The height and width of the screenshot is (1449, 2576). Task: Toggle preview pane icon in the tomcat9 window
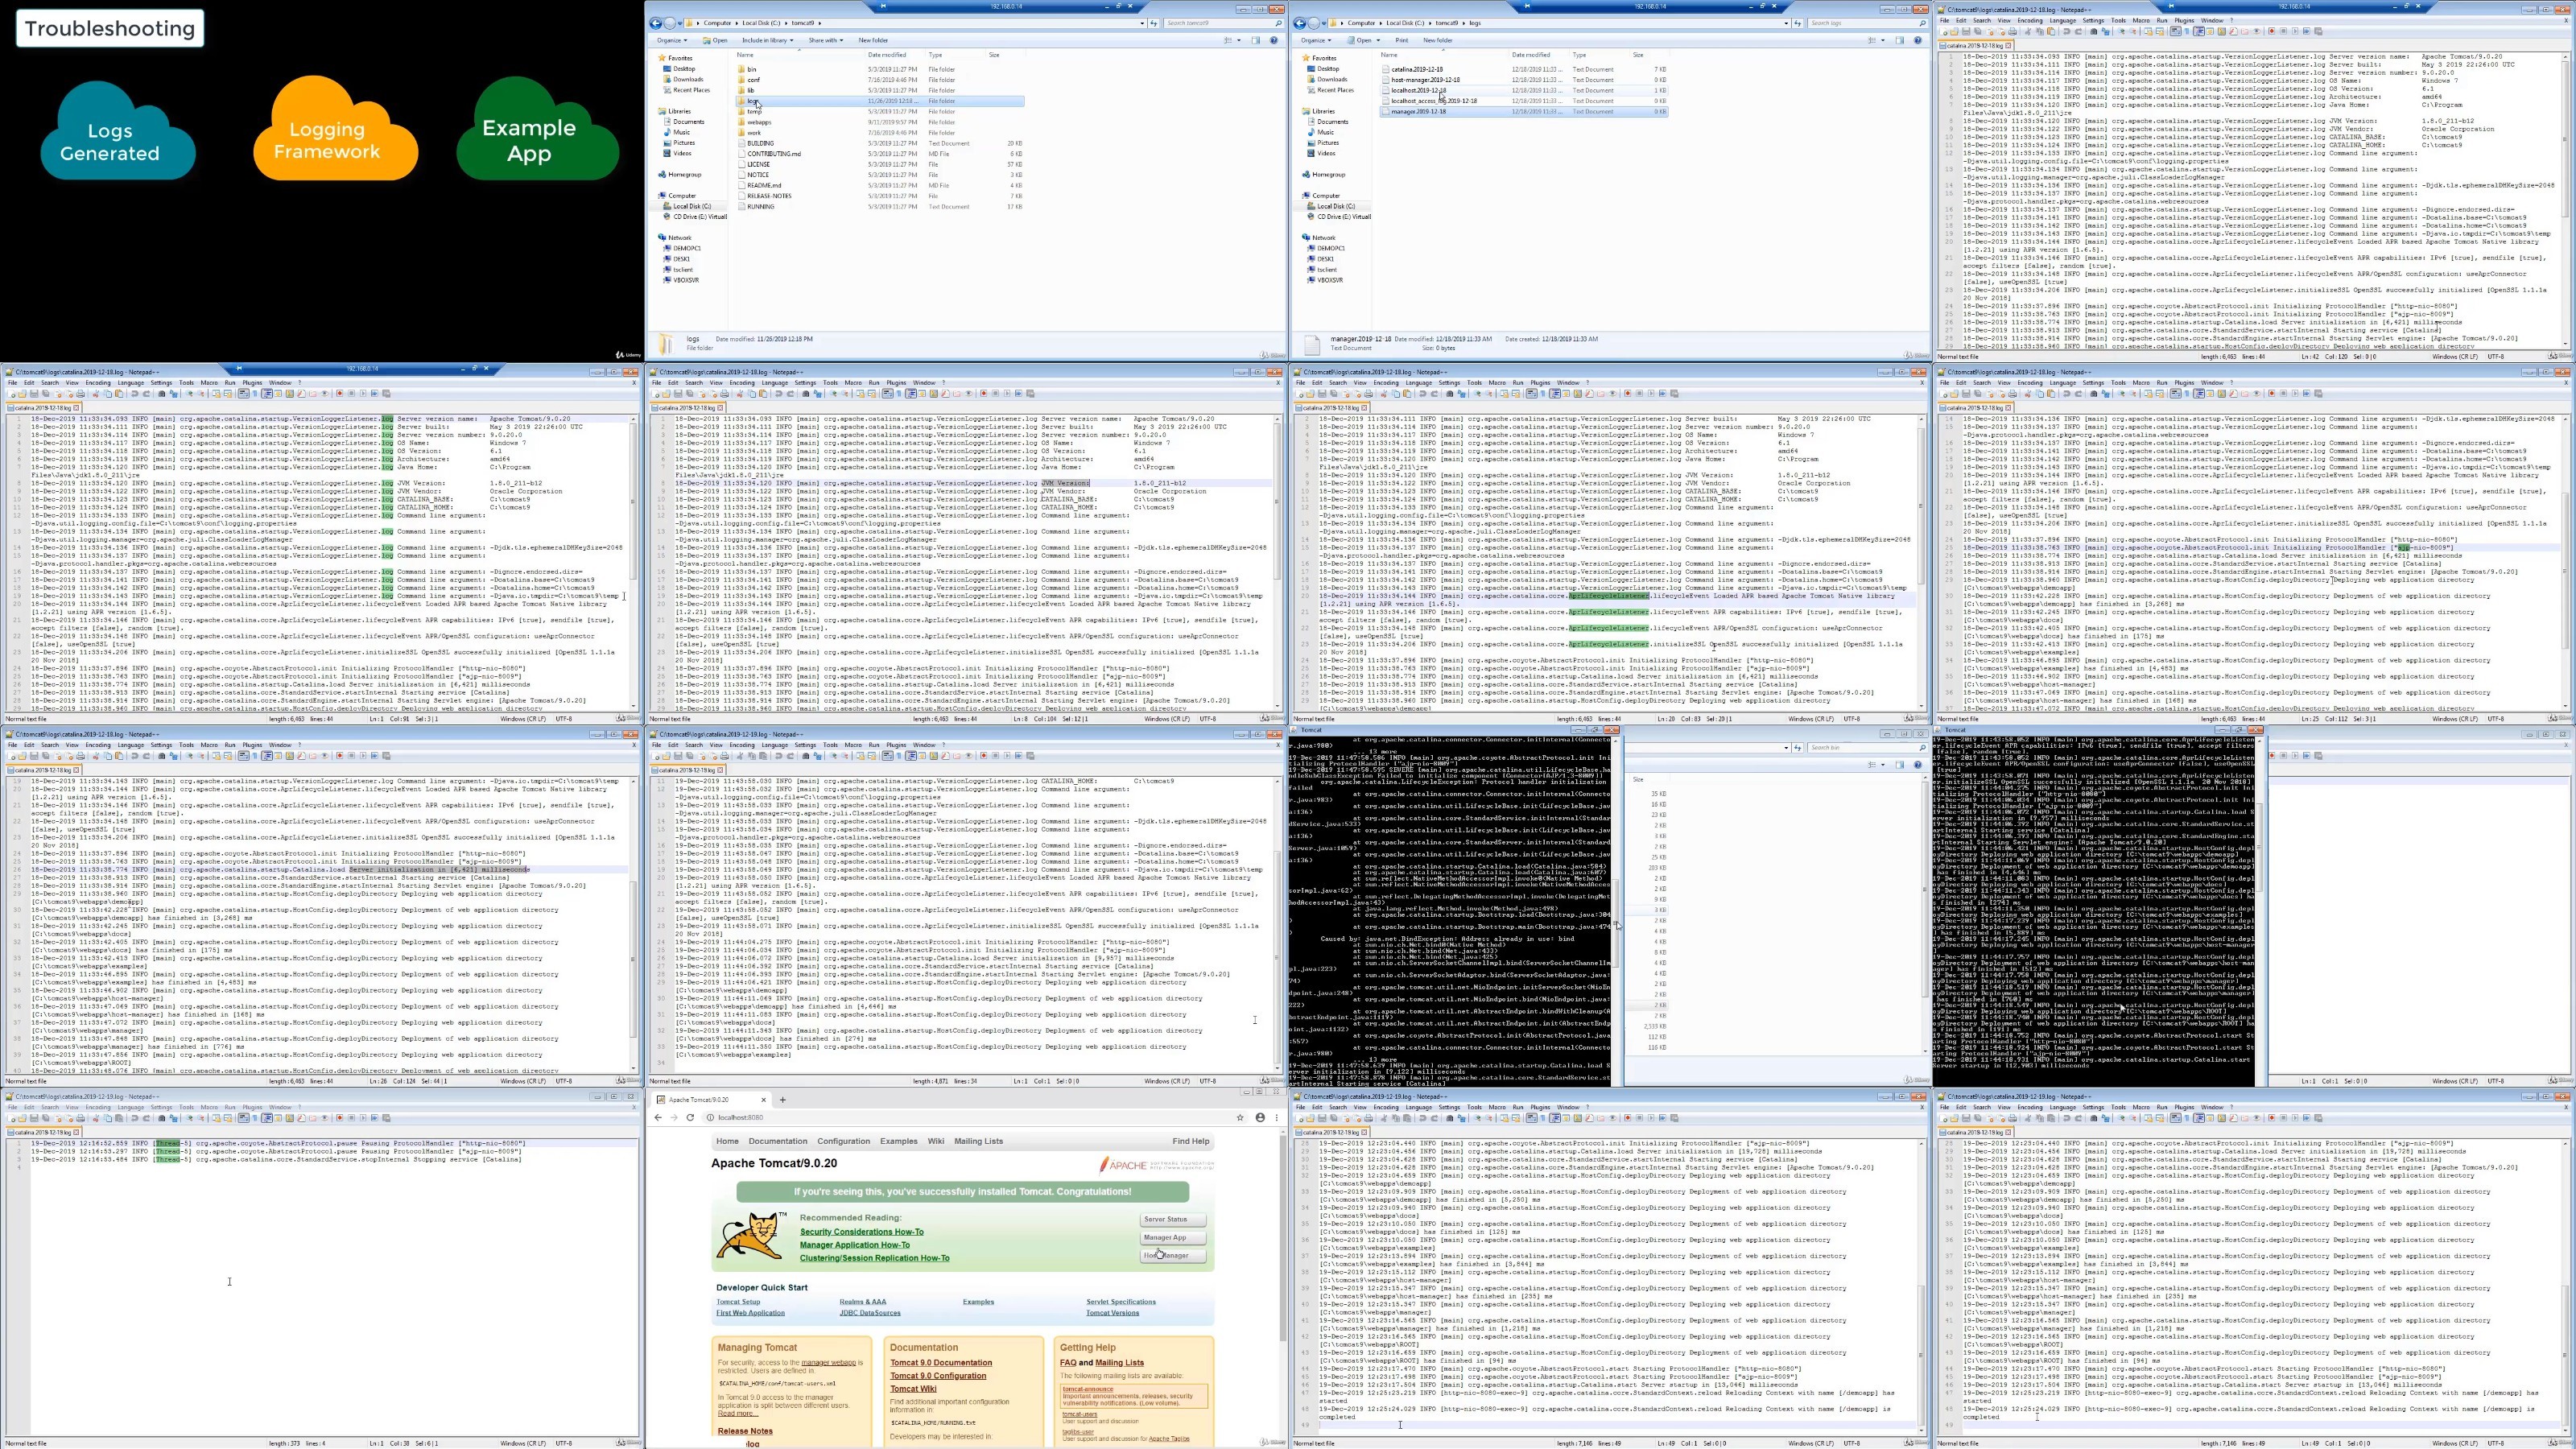pos(1256,40)
